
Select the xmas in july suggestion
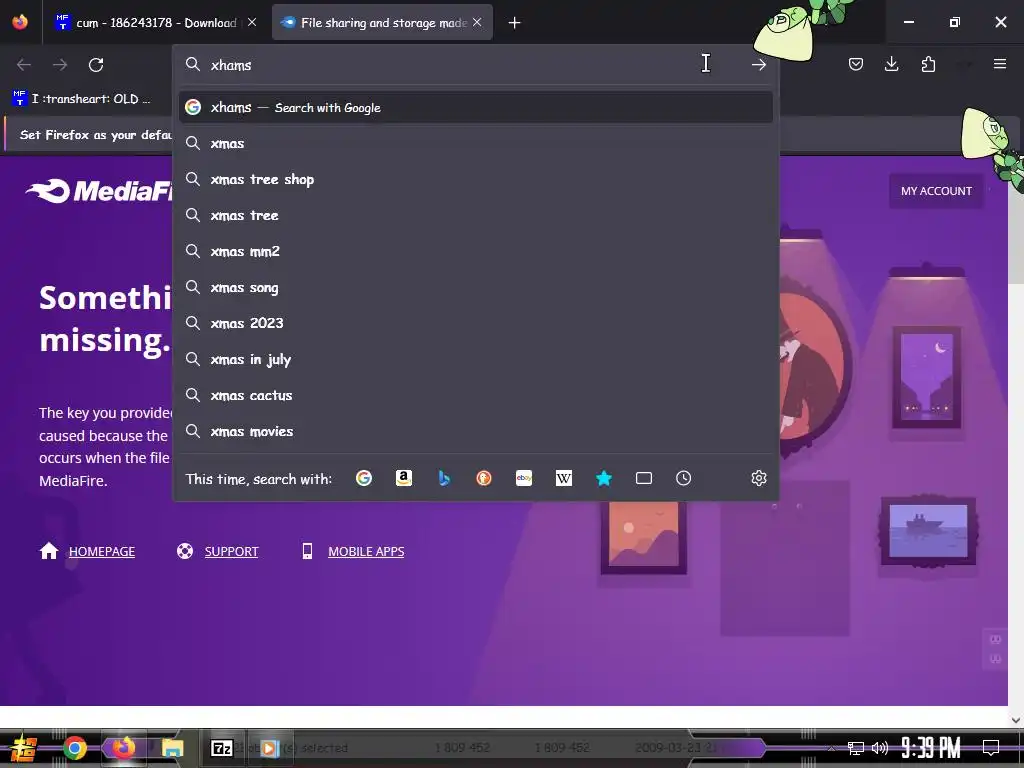[x=475, y=359]
